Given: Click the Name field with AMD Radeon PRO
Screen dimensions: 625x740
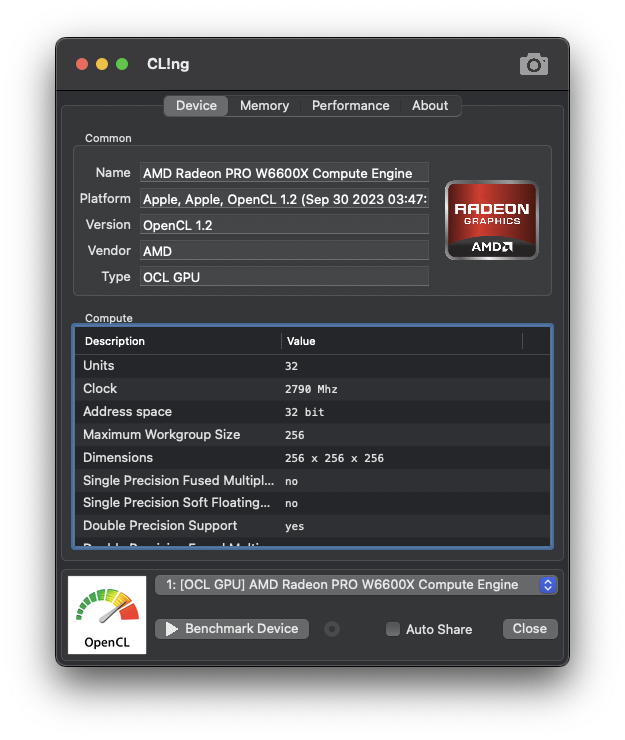Looking at the screenshot, I should tap(284, 173).
